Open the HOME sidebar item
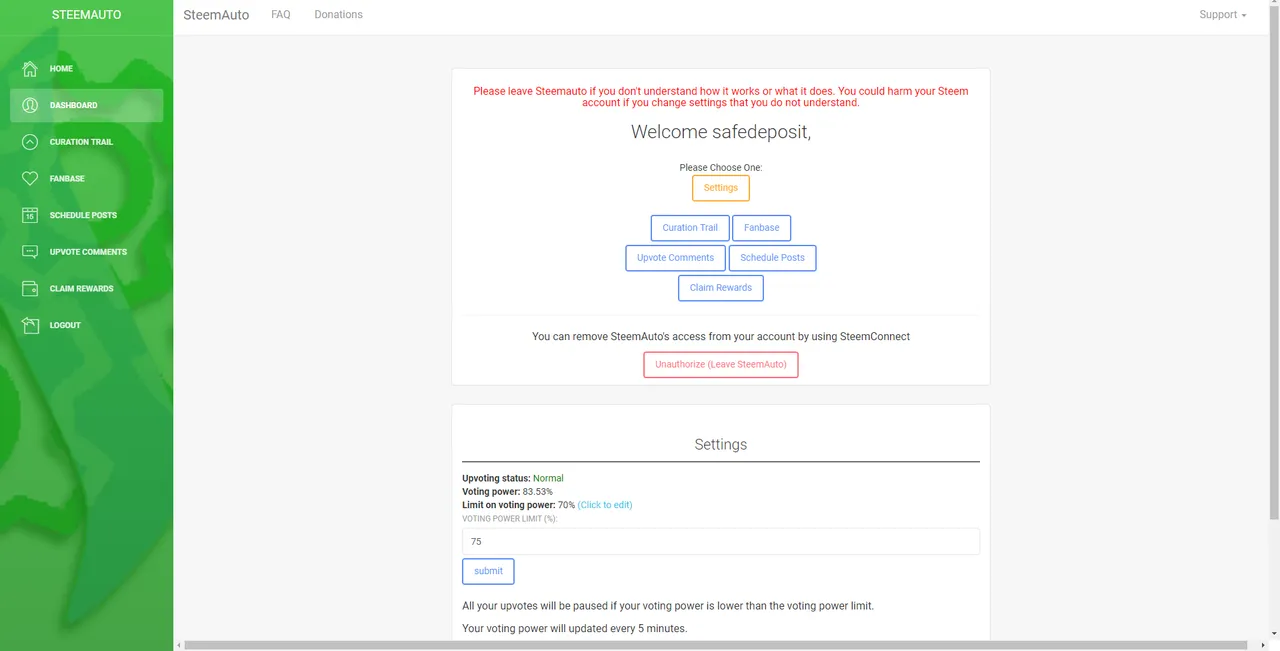1280x651 pixels. pos(87,69)
